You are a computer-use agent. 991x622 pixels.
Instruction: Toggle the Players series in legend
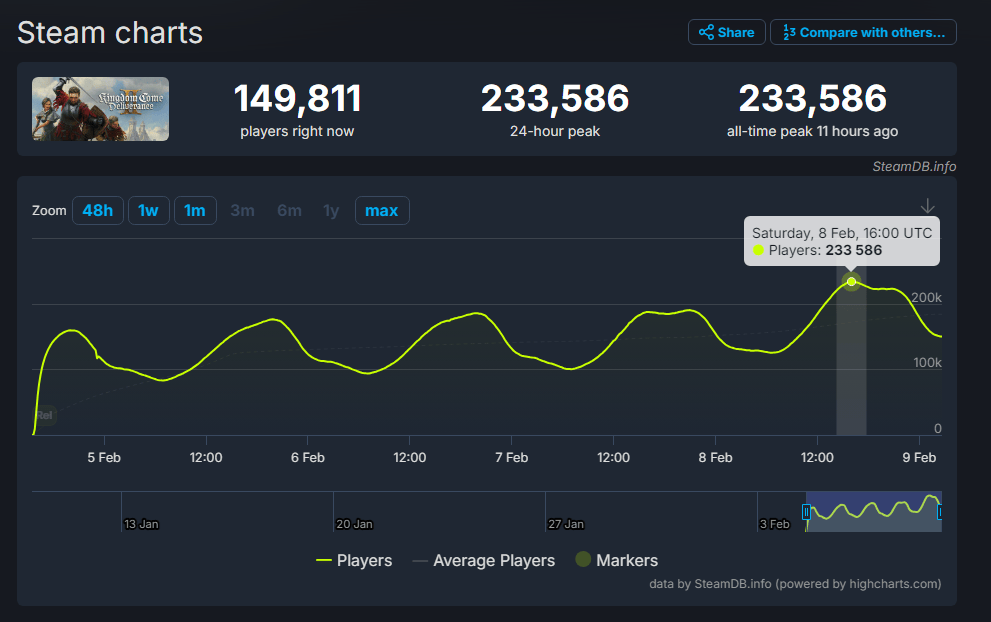click(x=354, y=561)
